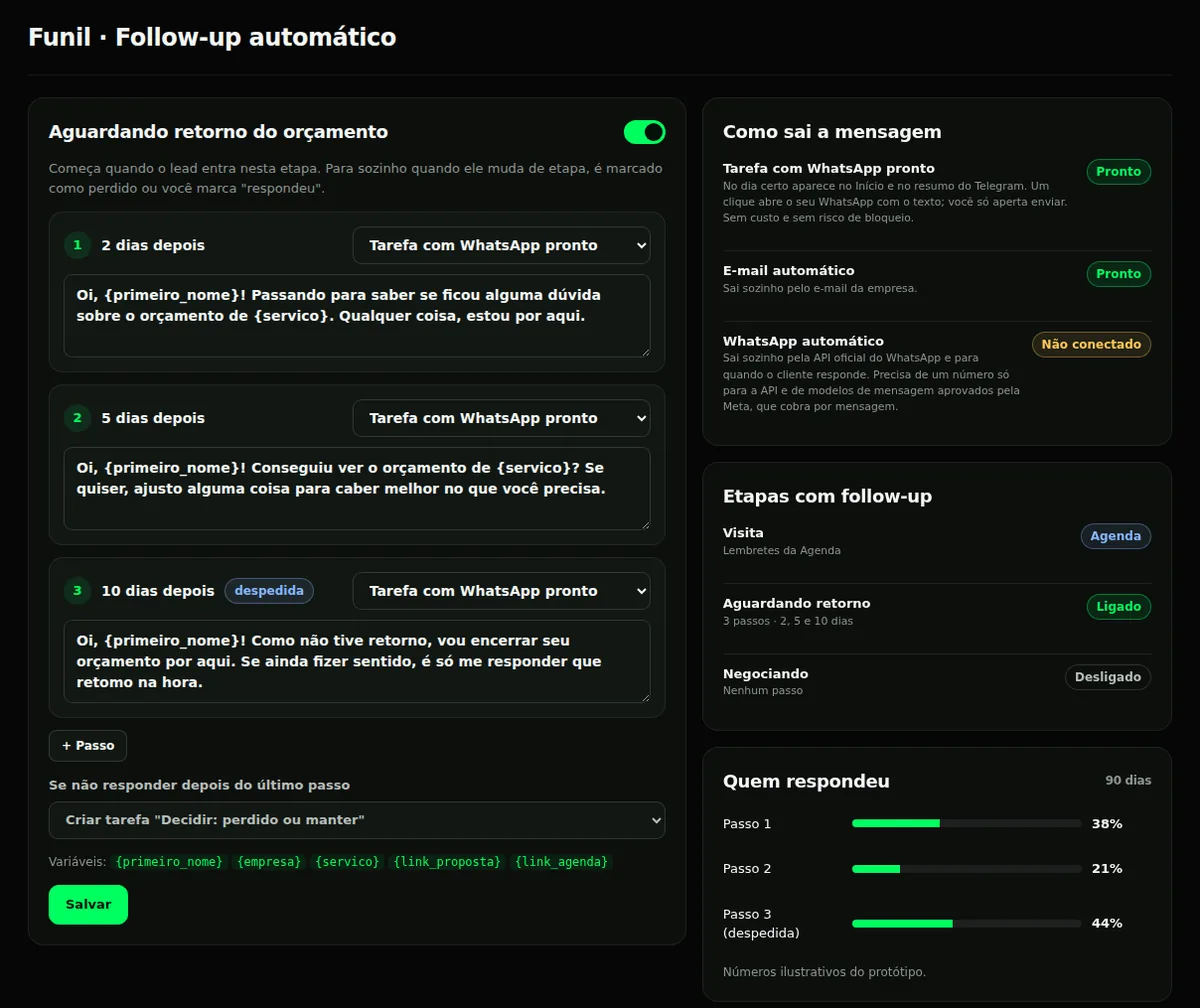The width and height of the screenshot is (1200, 1008).
Task: Click step 1 message text area
Action: click(x=357, y=316)
